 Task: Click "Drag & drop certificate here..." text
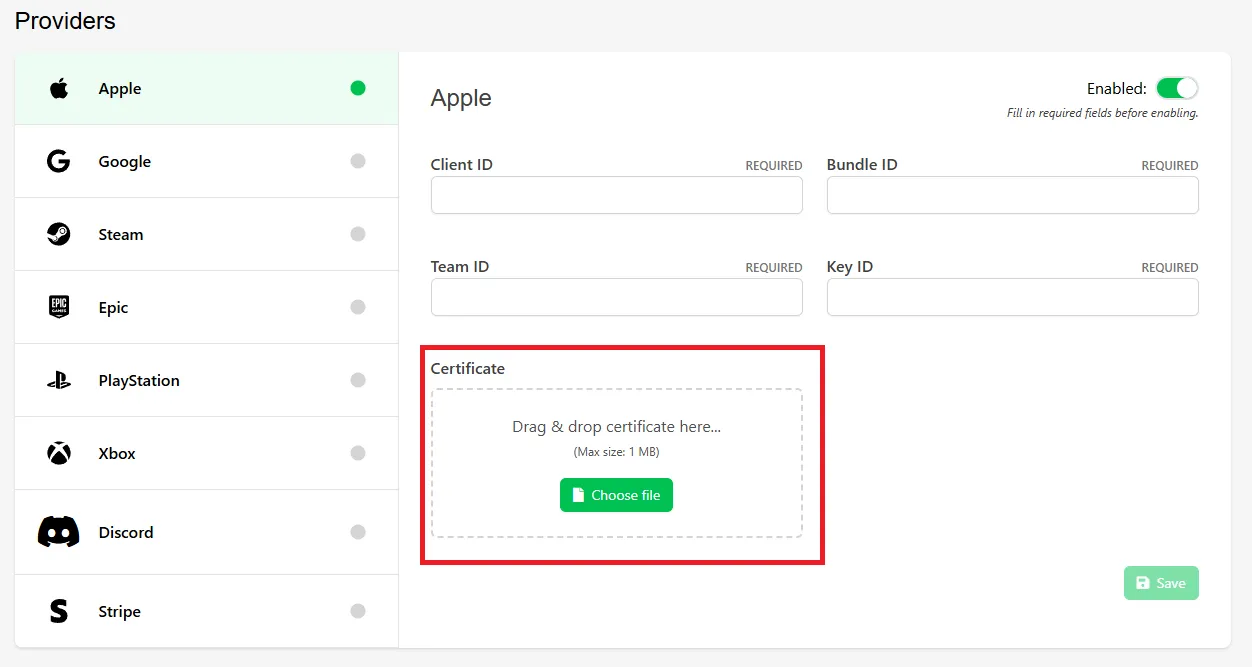[x=617, y=426]
